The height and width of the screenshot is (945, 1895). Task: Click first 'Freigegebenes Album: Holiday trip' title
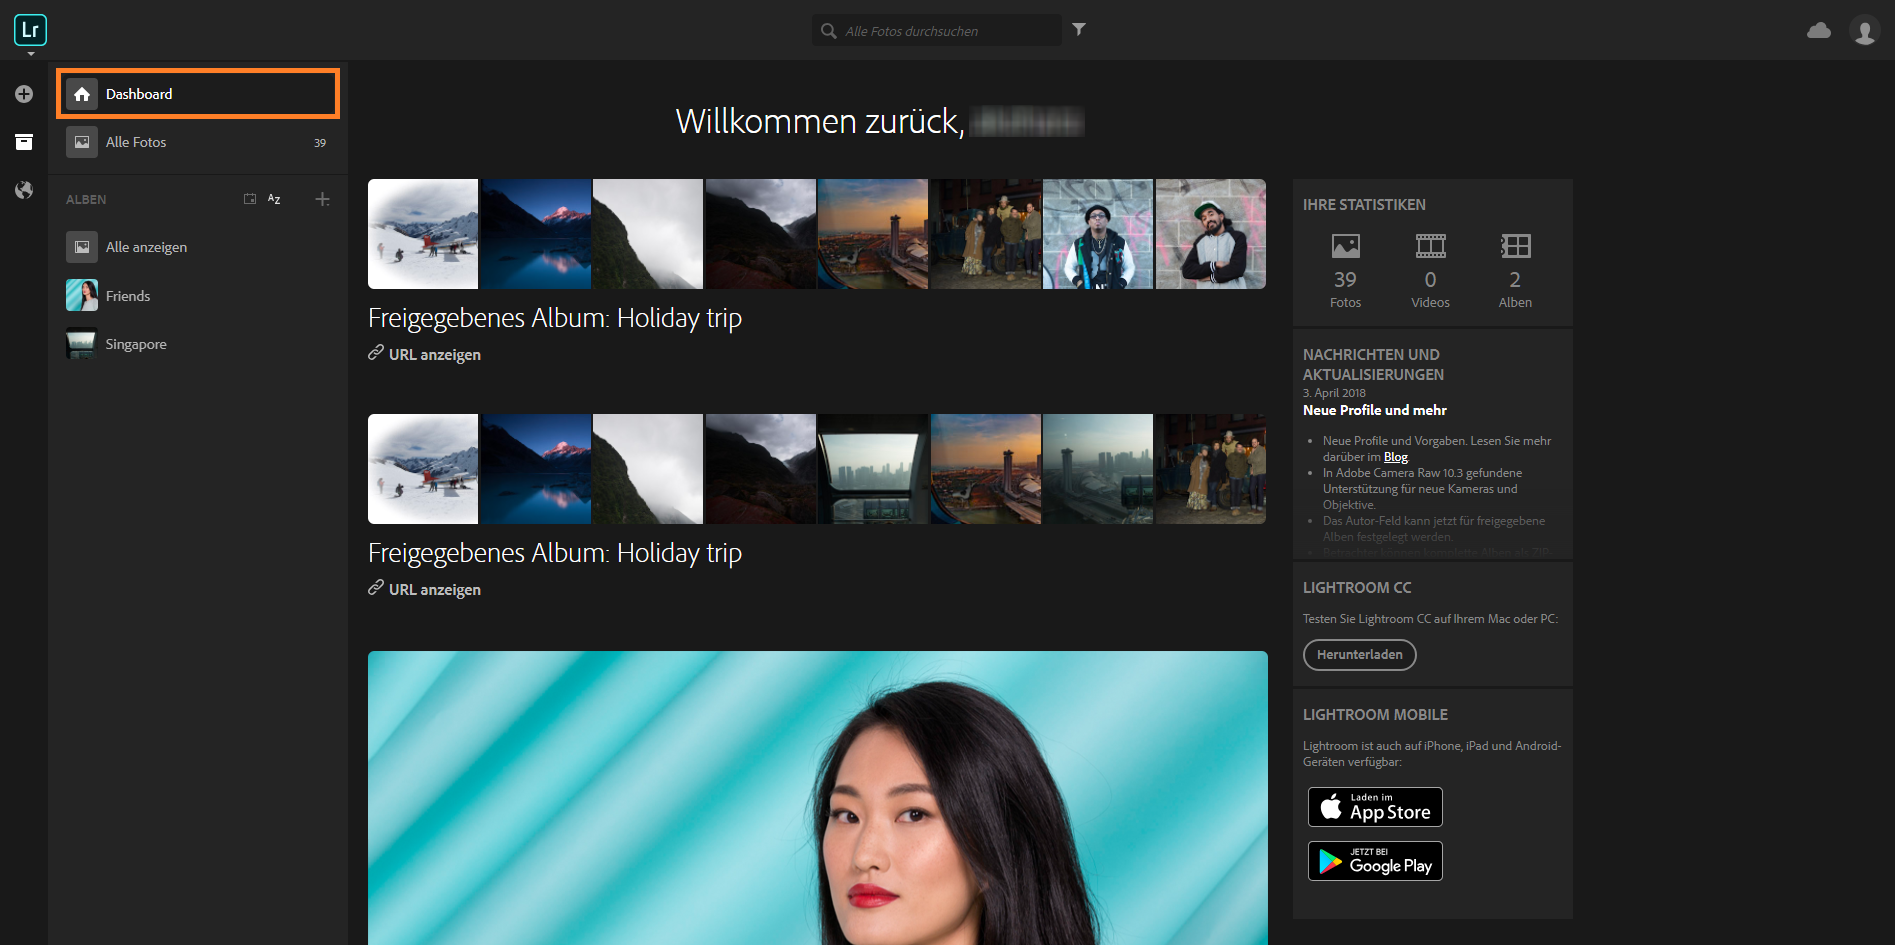[x=555, y=318]
